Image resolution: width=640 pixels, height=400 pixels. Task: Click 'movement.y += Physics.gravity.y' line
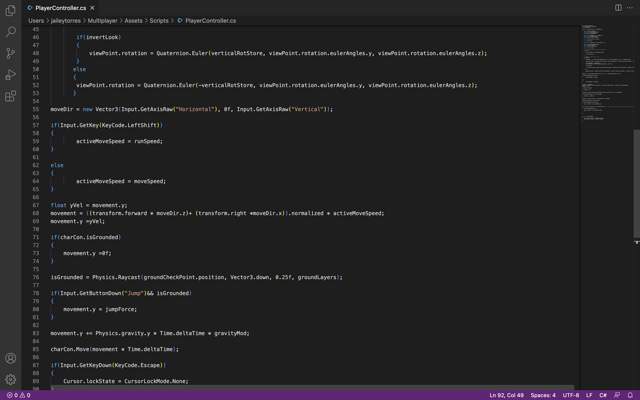150,333
